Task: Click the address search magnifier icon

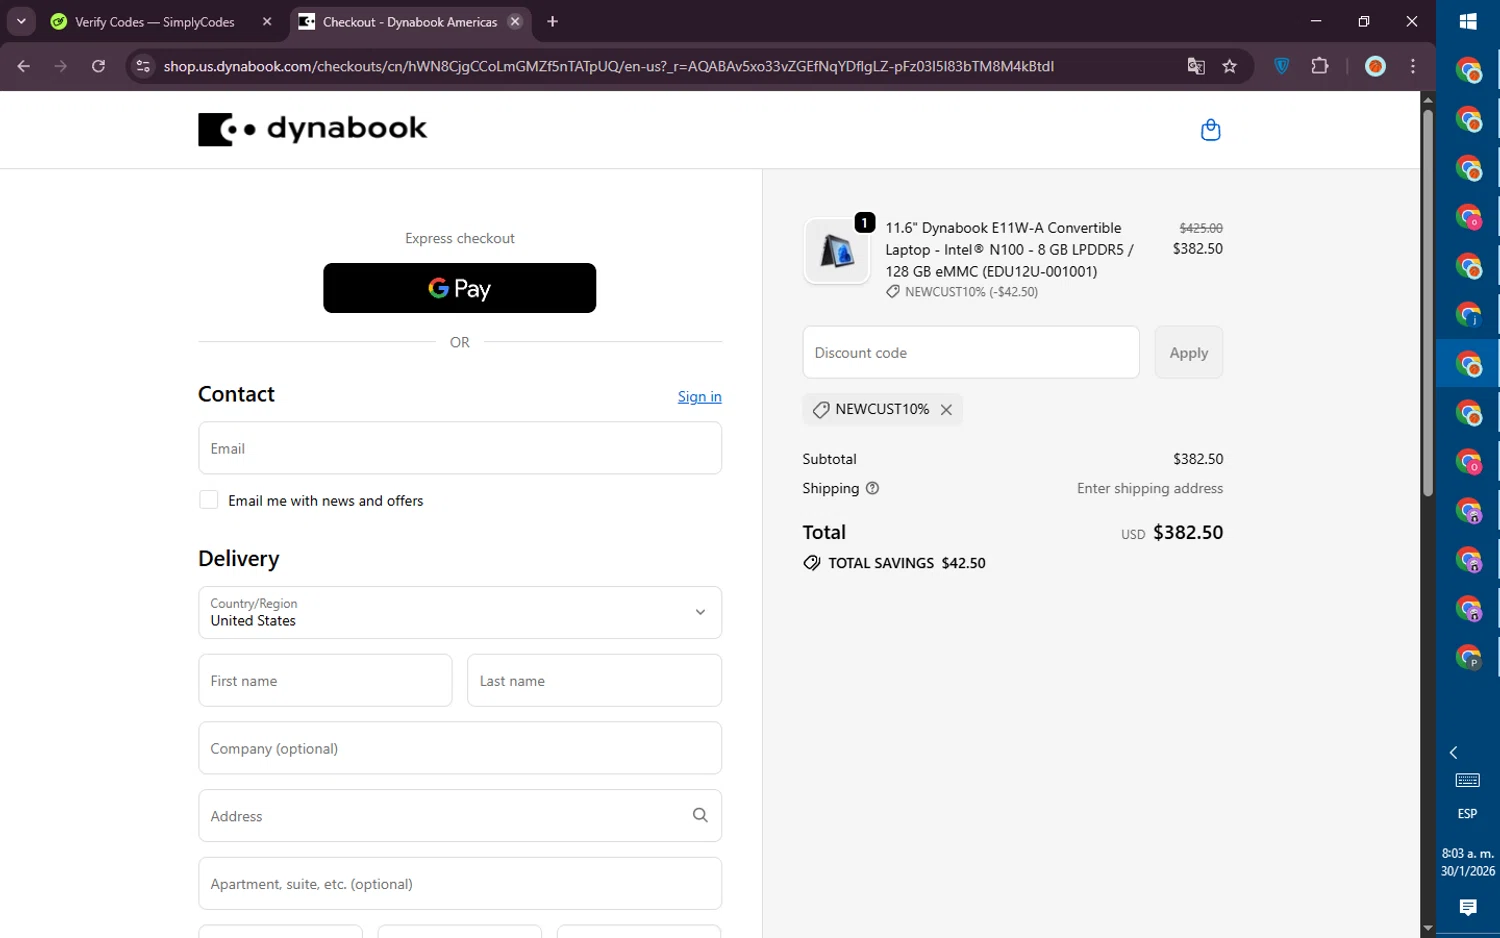Action: [x=700, y=816]
